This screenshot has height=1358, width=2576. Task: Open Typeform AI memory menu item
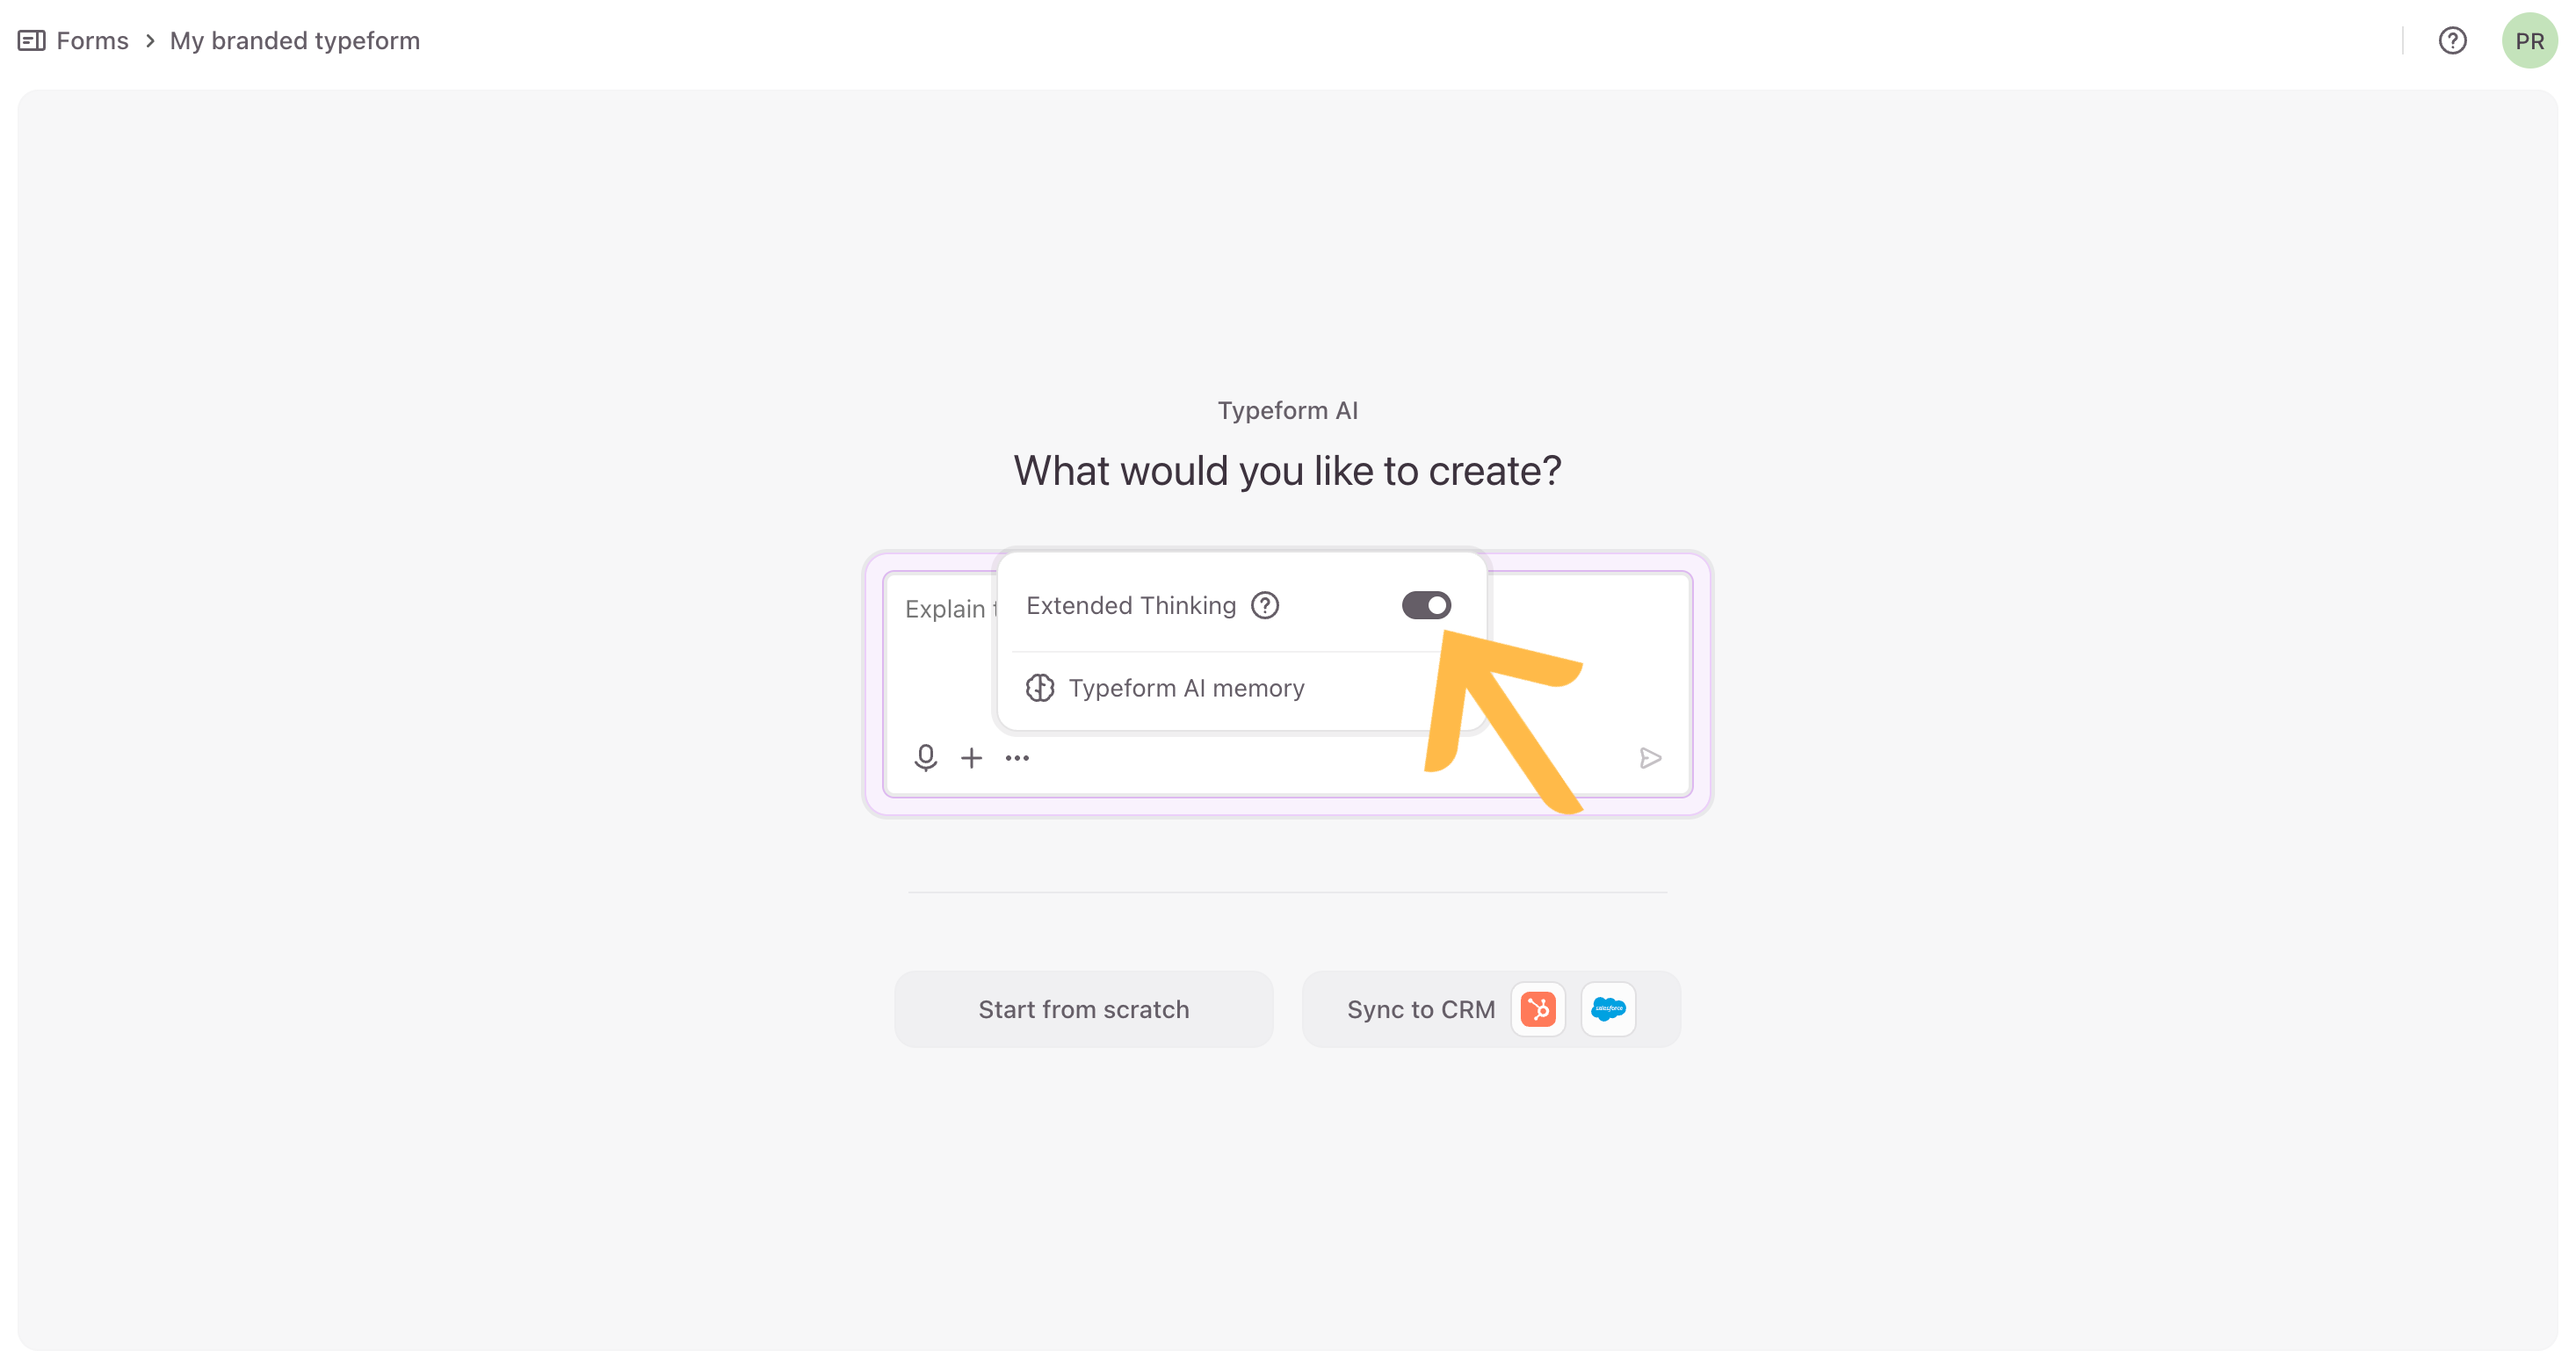1186,688
